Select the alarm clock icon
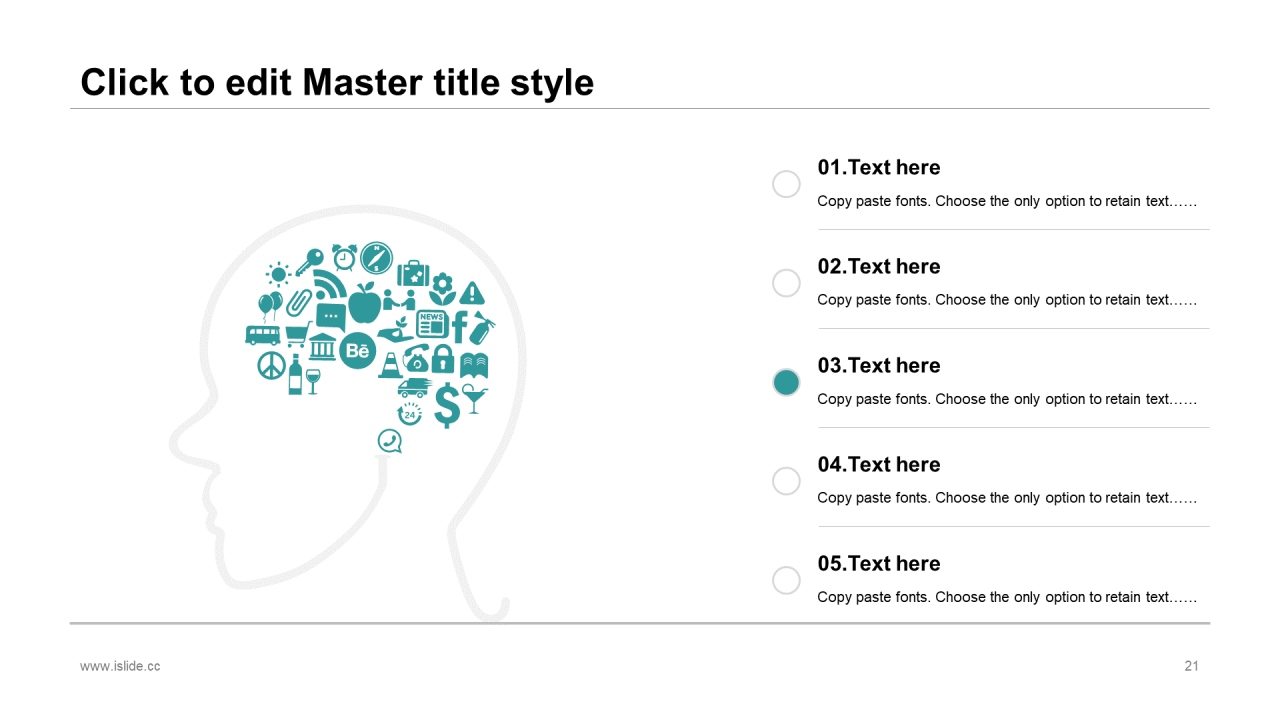The width and height of the screenshot is (1280, 720). pyautogui.click(x=345, y=257)
